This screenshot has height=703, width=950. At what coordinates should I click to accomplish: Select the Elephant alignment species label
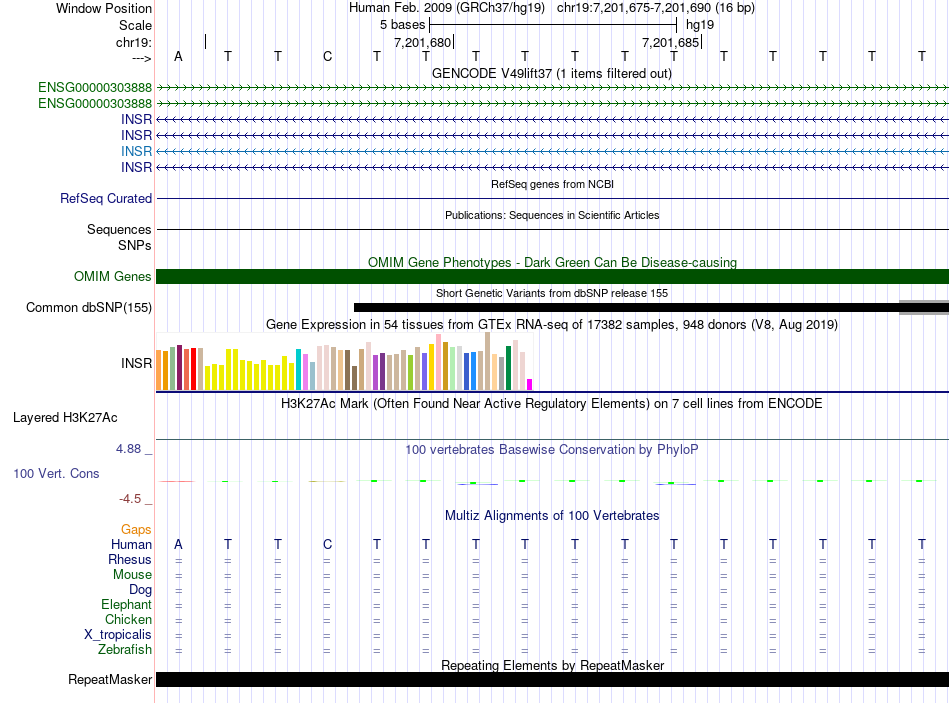(x=126, y=605)
